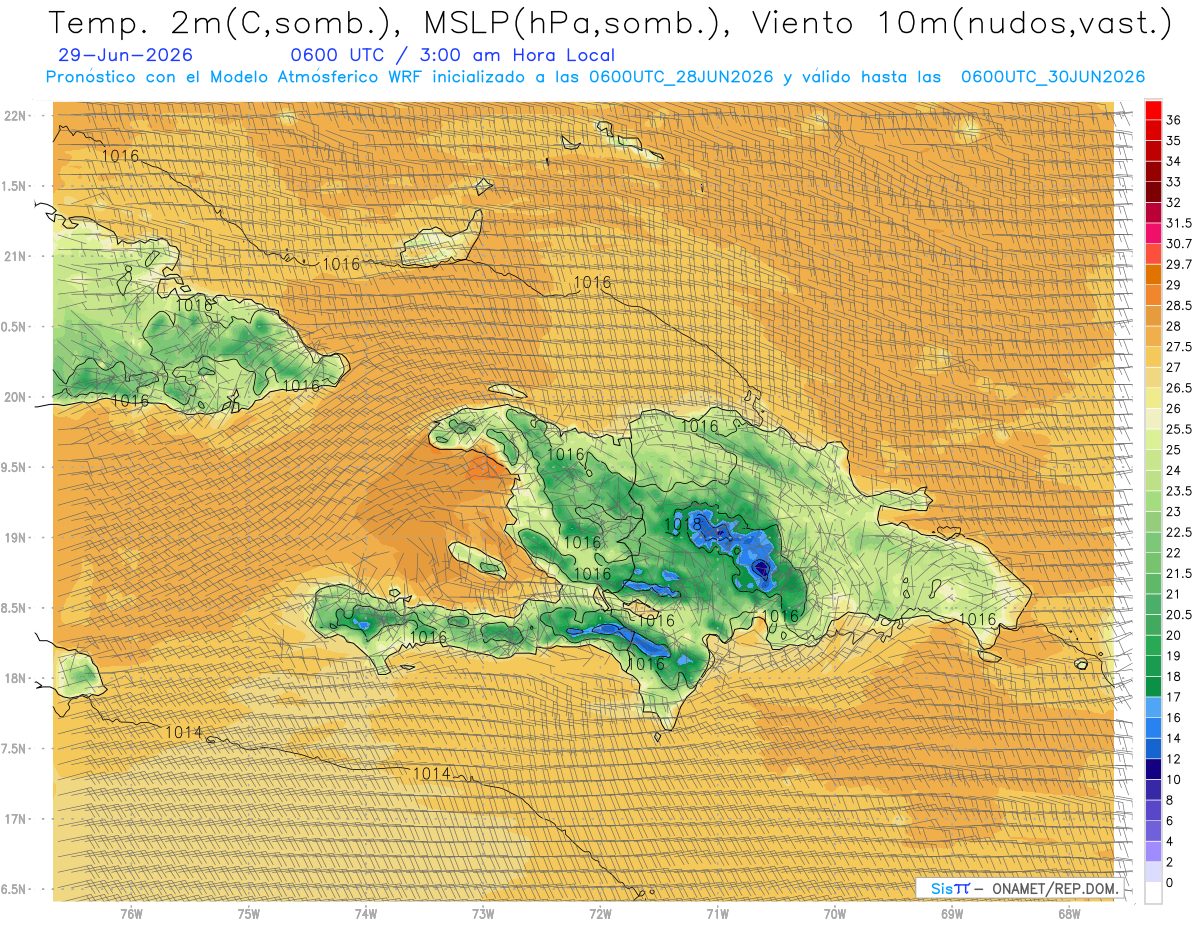The height and width of the screenshot is (927, 1200).
Task: Click the validity stamp '0600UTC_30JUN2026'
Action: (1052, 77)
